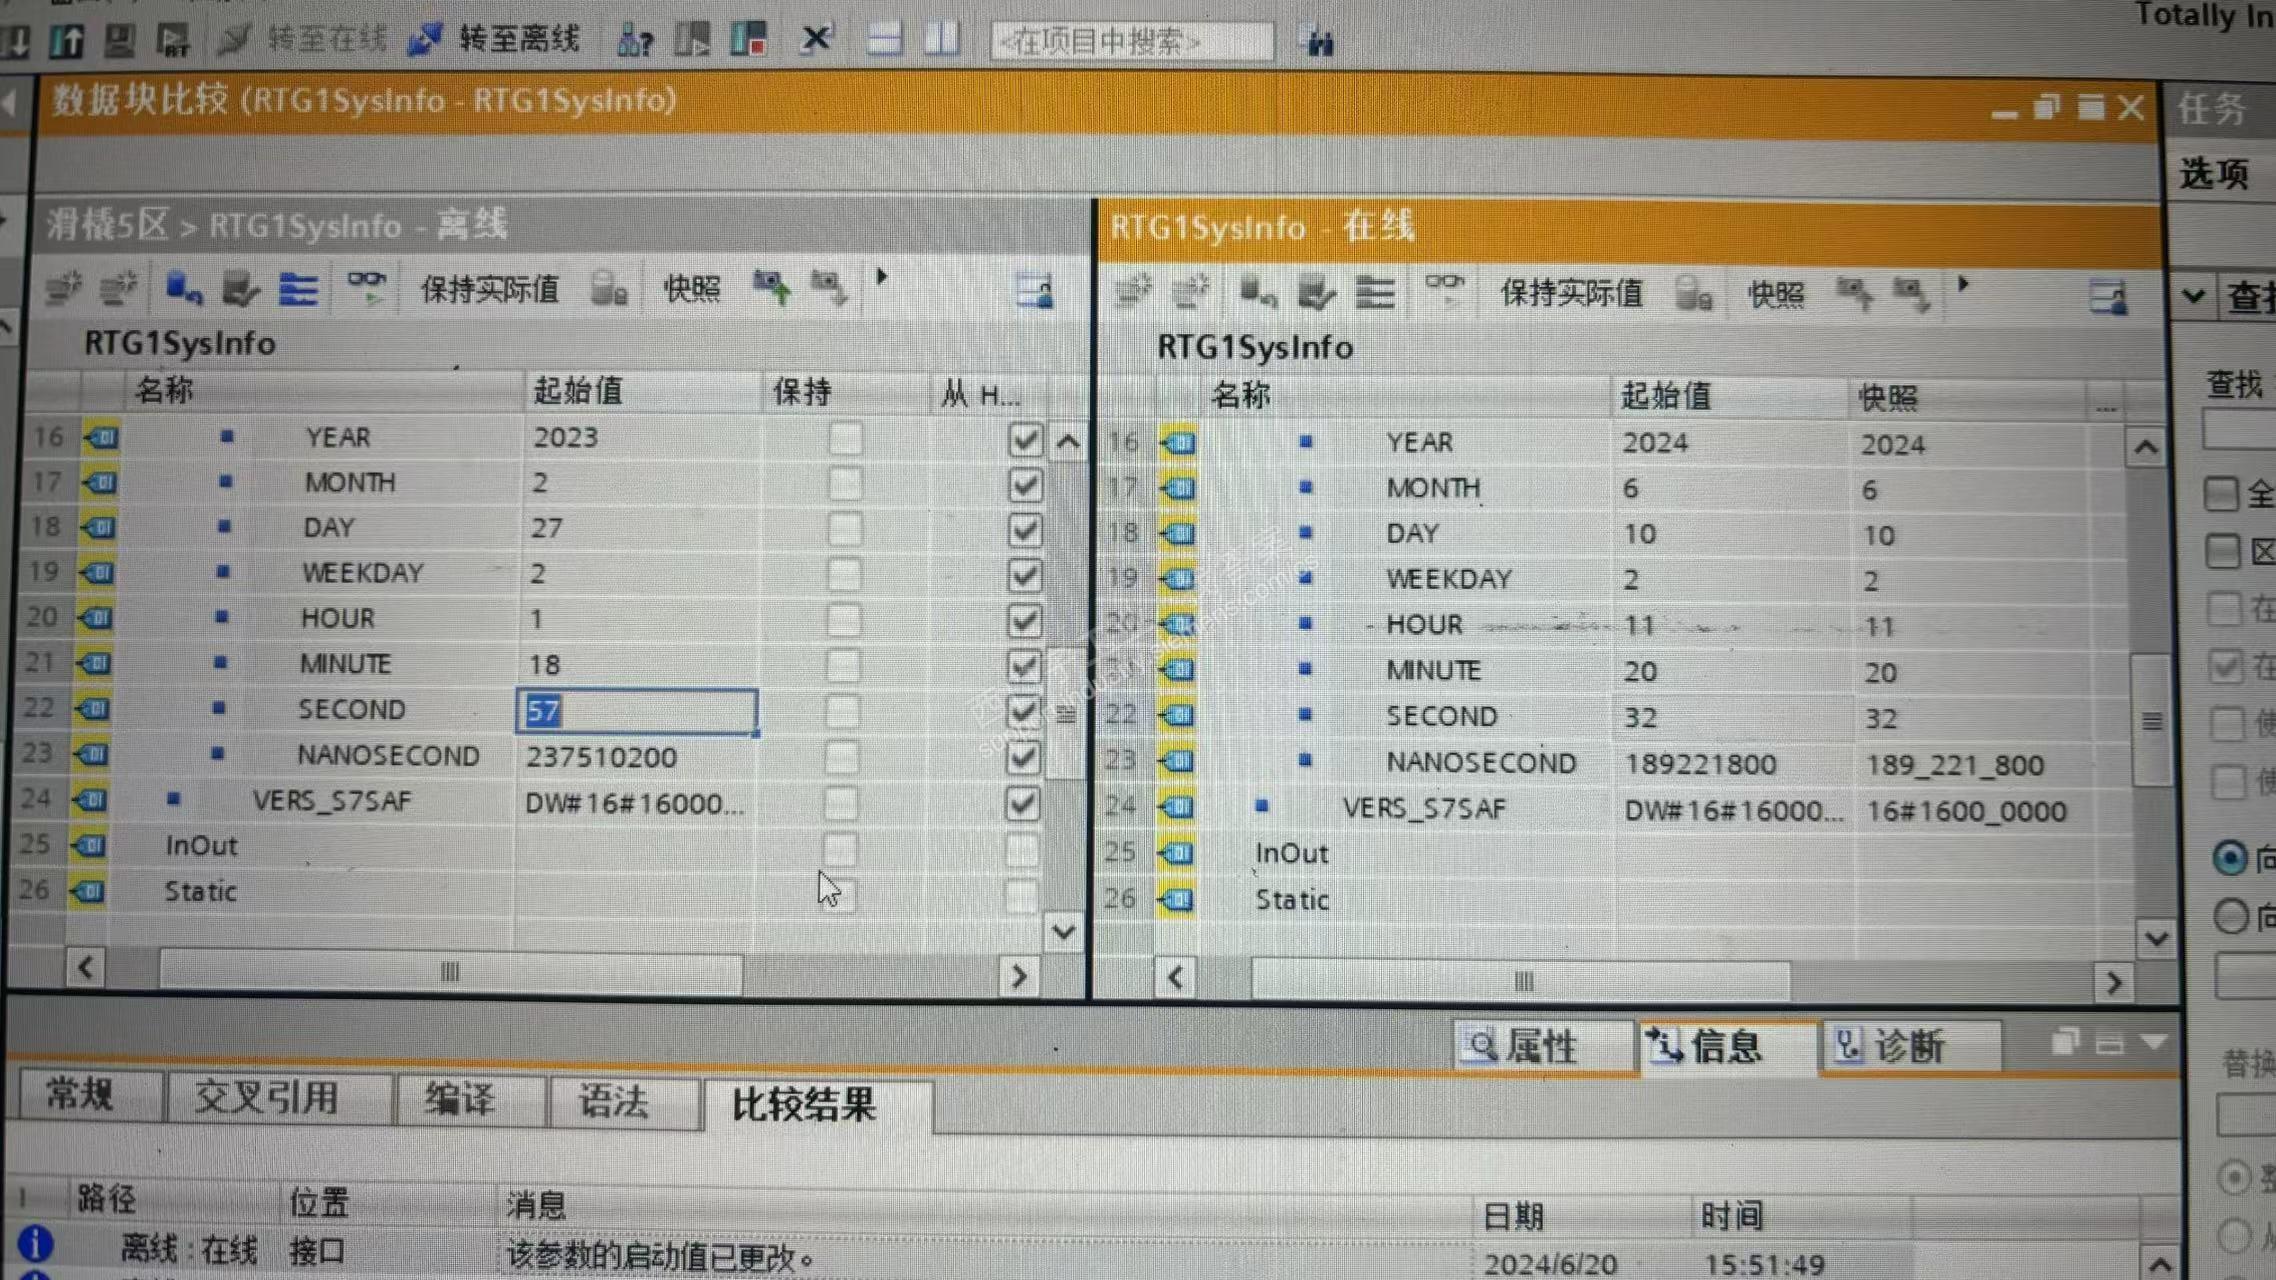Click the 保持实际值 button in offline toolbar

[x=489, y=290]
